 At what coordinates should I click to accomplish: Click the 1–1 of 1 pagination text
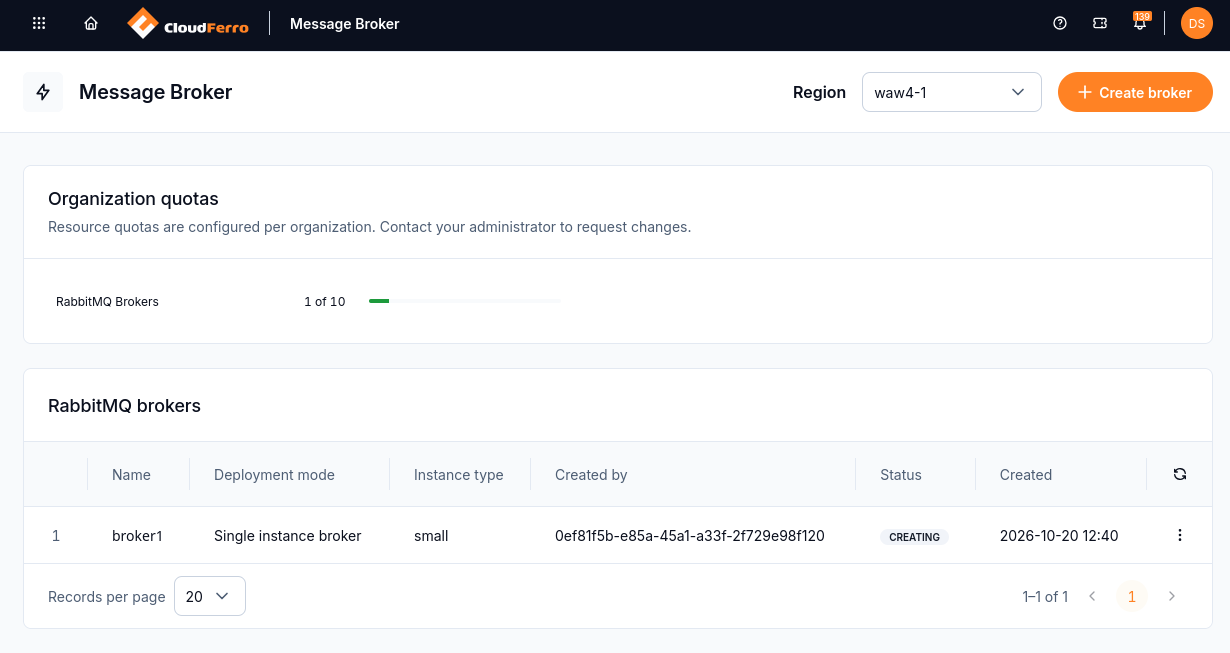coord(1045,597)
